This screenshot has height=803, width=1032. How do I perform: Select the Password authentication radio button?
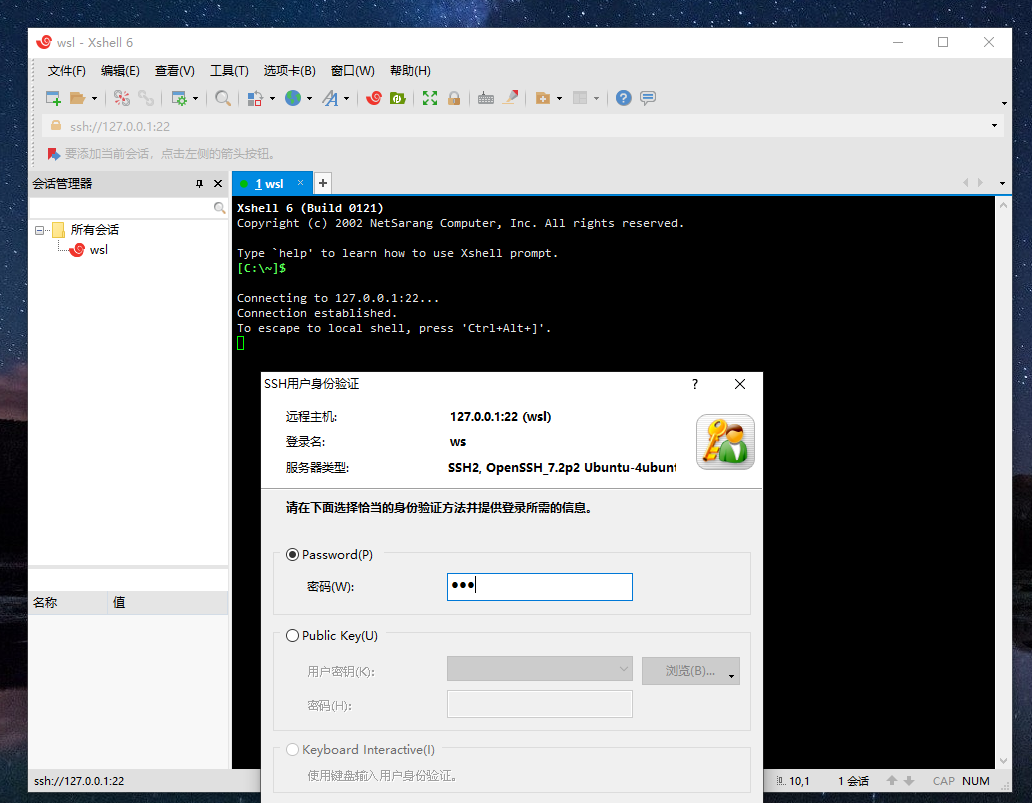(x=292, y=555)
